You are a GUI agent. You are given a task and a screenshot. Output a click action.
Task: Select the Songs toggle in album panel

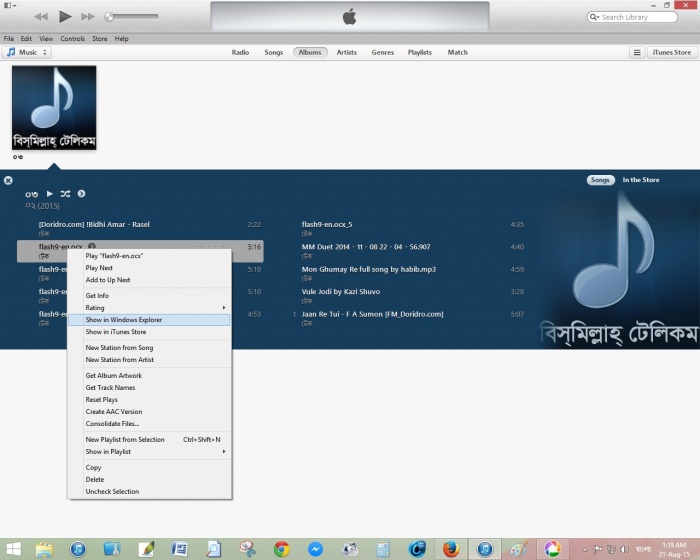click(x=600, y=180)
